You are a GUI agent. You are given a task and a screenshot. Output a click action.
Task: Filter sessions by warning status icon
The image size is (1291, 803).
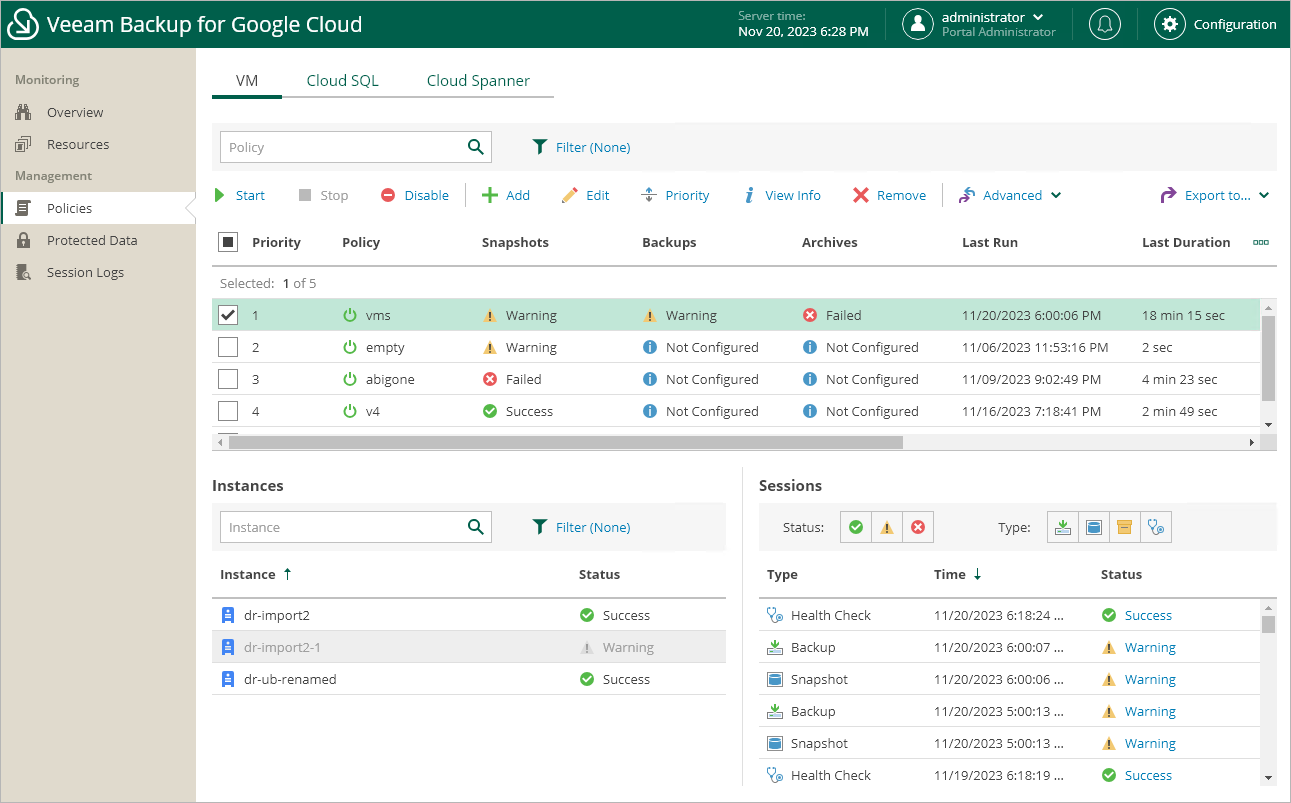point(886,528)
